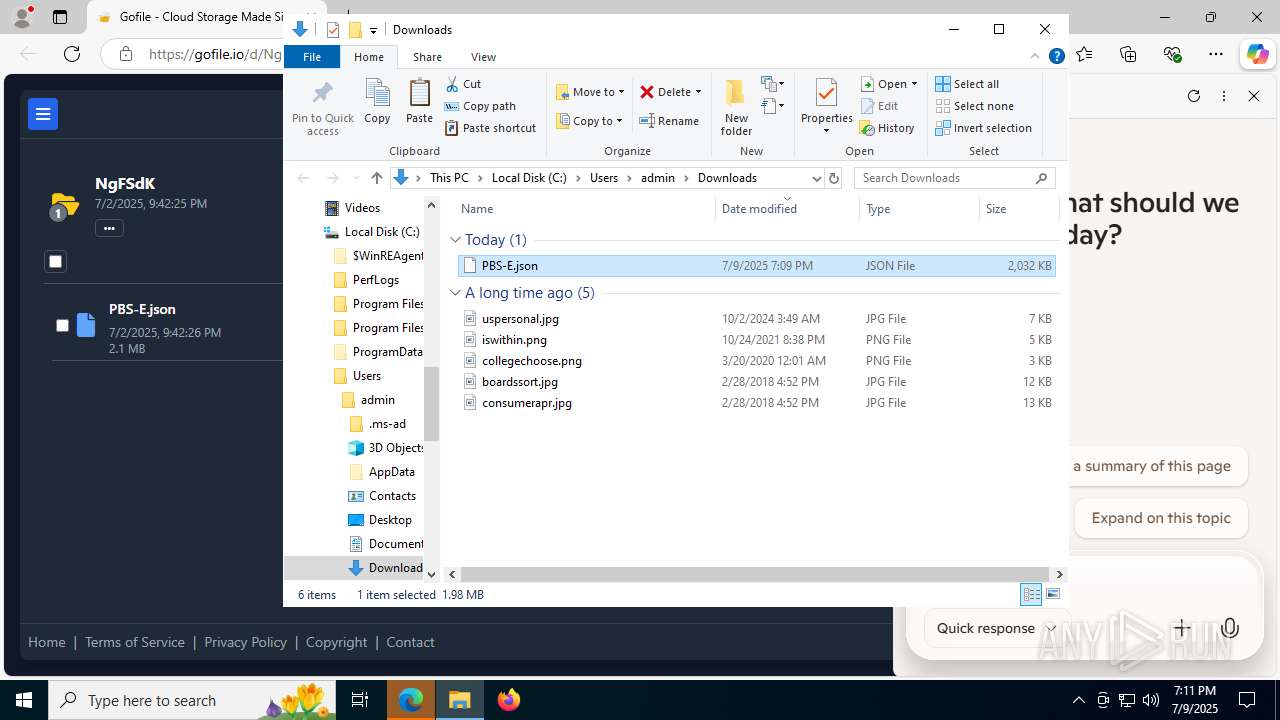Click Edit in Open group

[879, 106]
